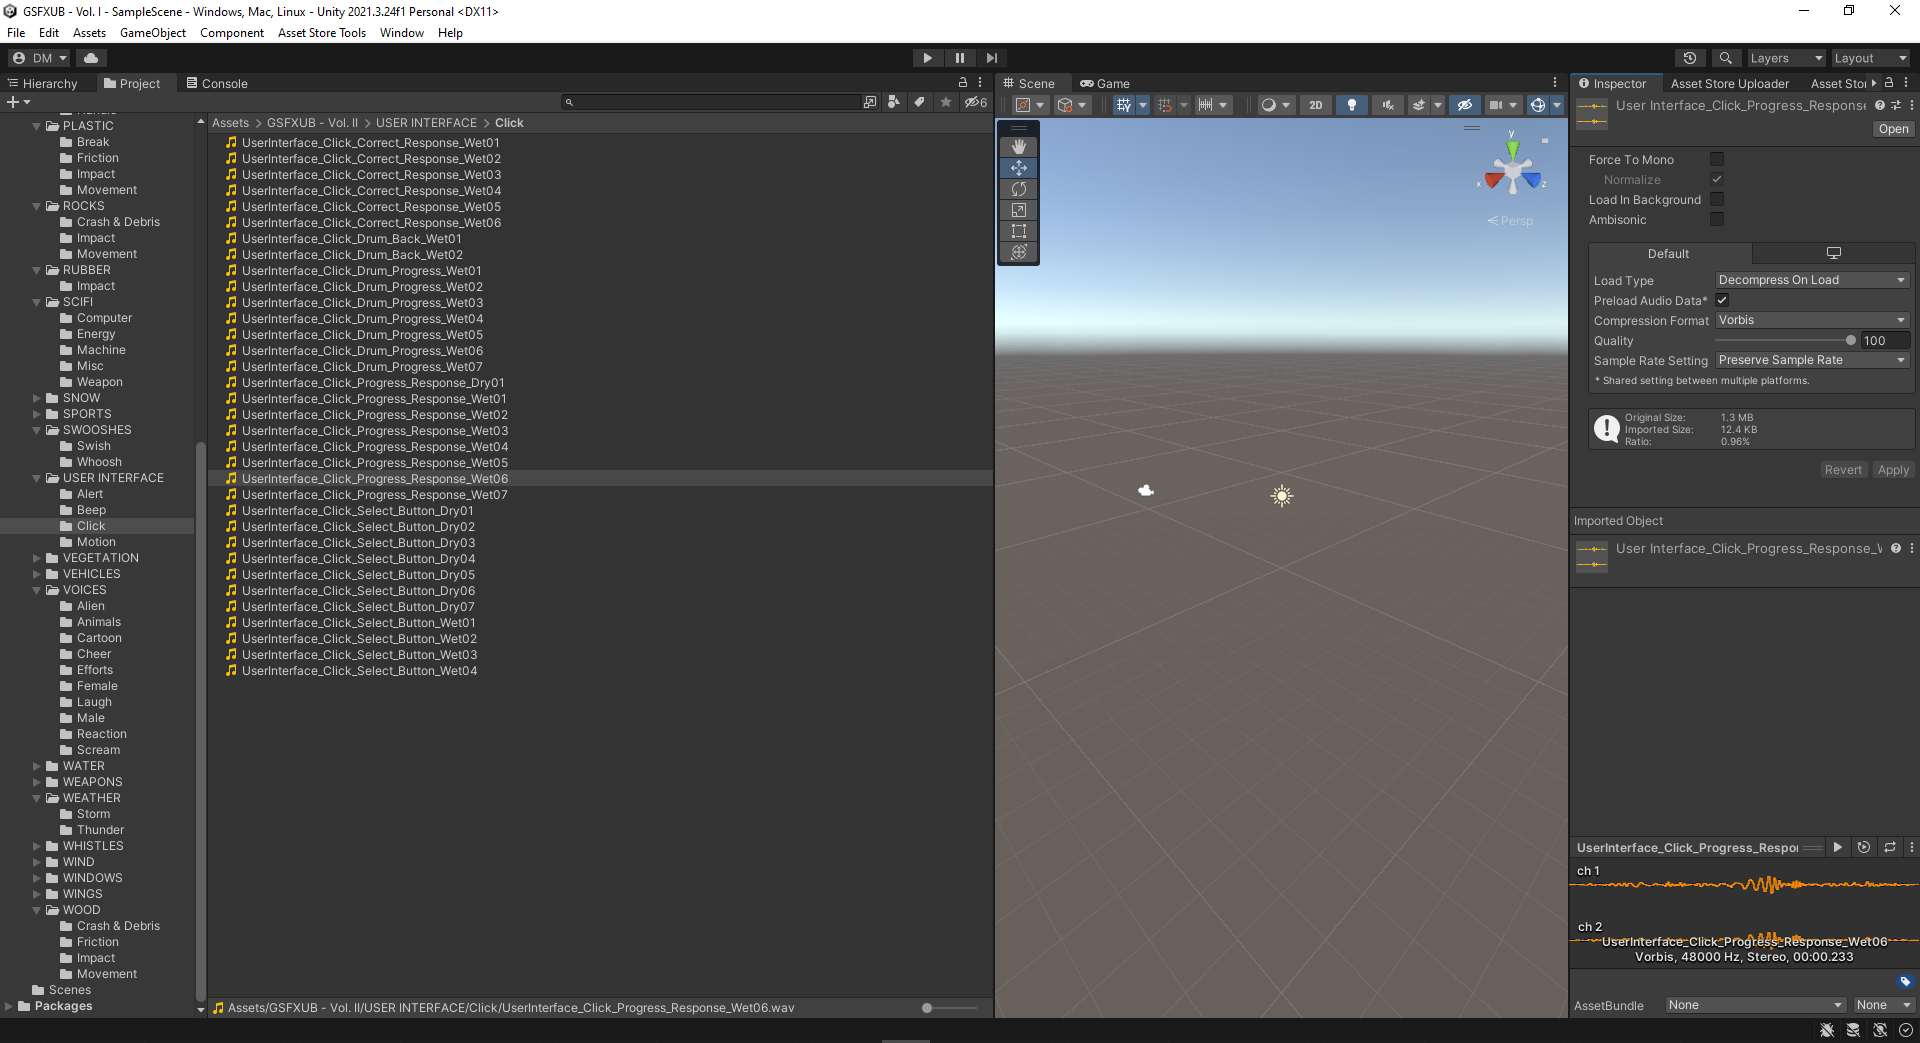Open the Asset Store Tools menu

click(x=322, y=33)
